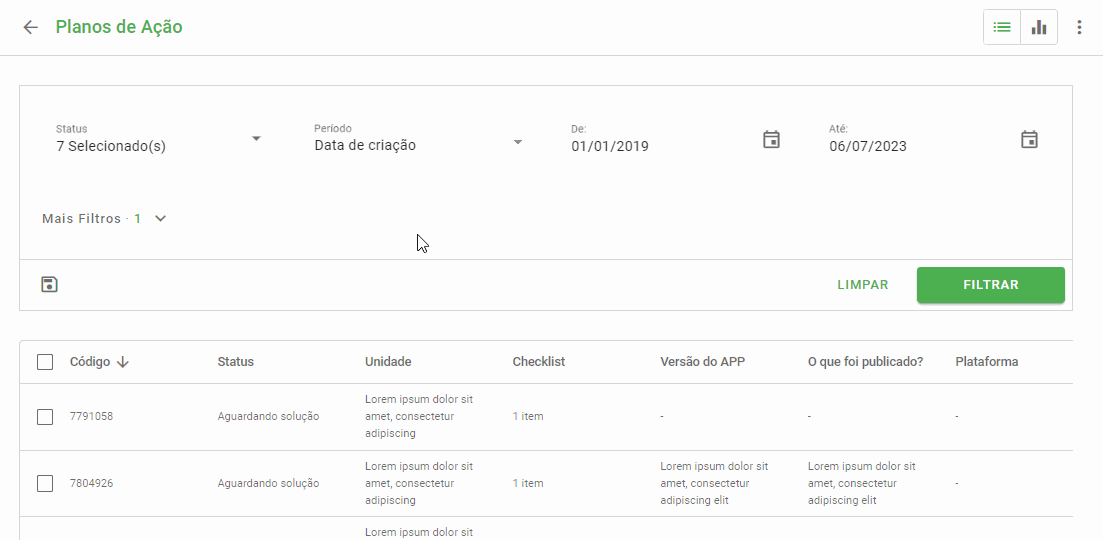The height and width of the screenshot is (540, 1103).
Task: Click the code 7804926 cell
Action: coord(91,483)
